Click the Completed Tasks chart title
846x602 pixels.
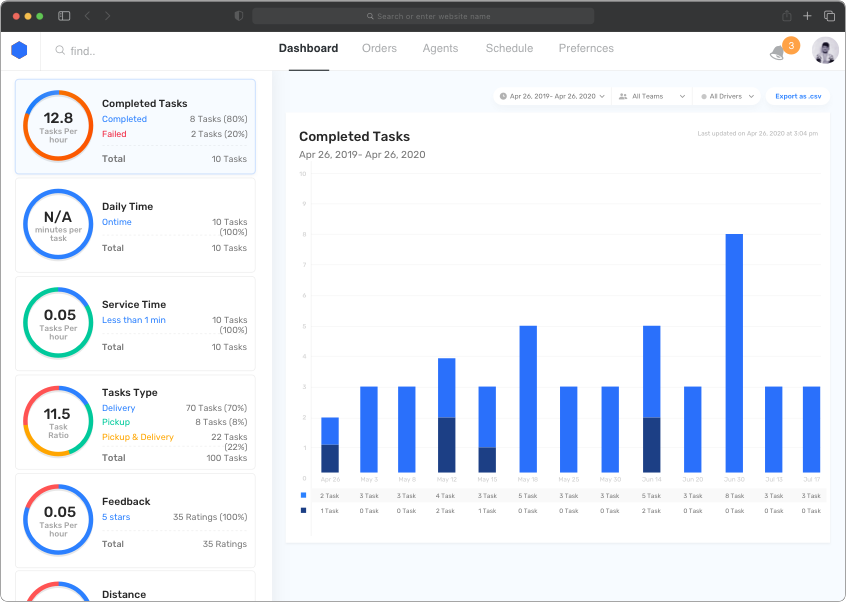(354, 137)
